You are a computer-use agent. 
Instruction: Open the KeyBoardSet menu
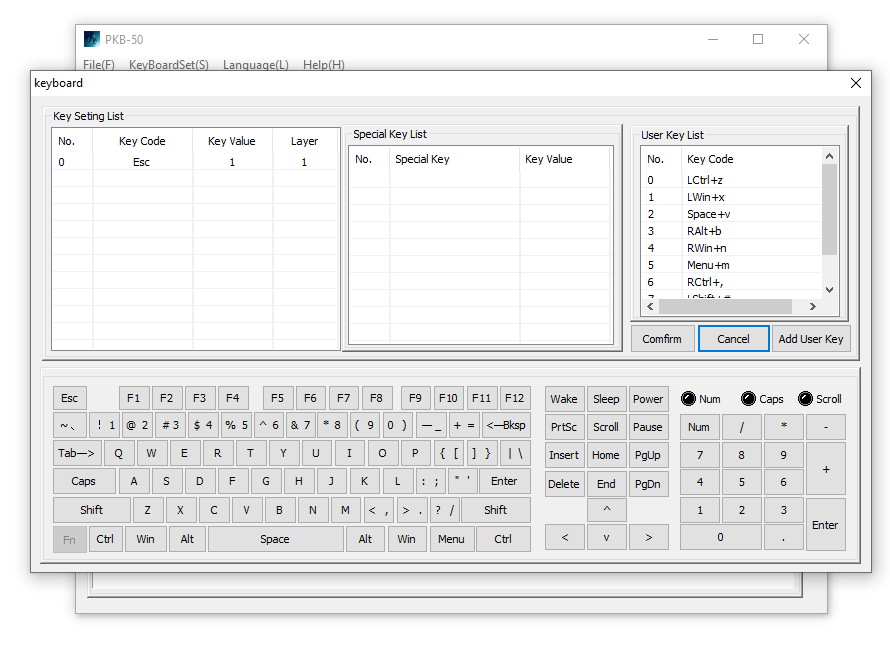(169, 65)
